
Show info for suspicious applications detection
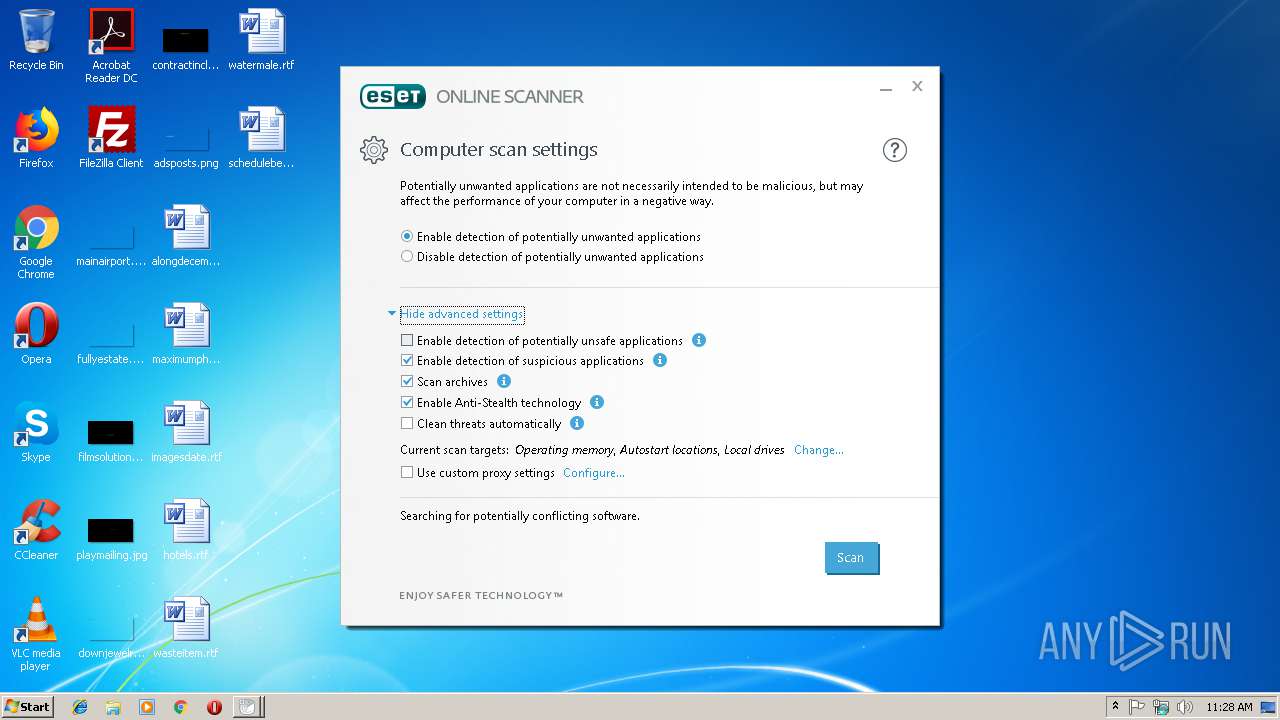[x=660, y=360]
